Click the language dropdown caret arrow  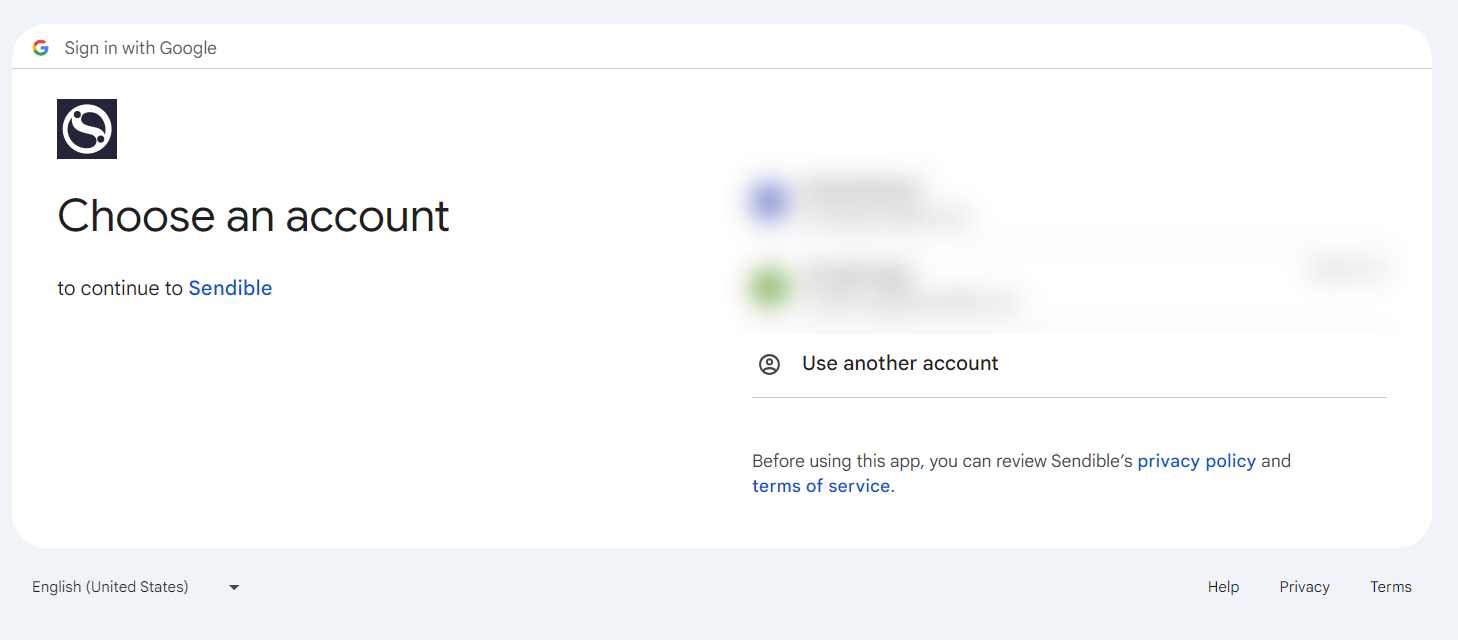234,587
